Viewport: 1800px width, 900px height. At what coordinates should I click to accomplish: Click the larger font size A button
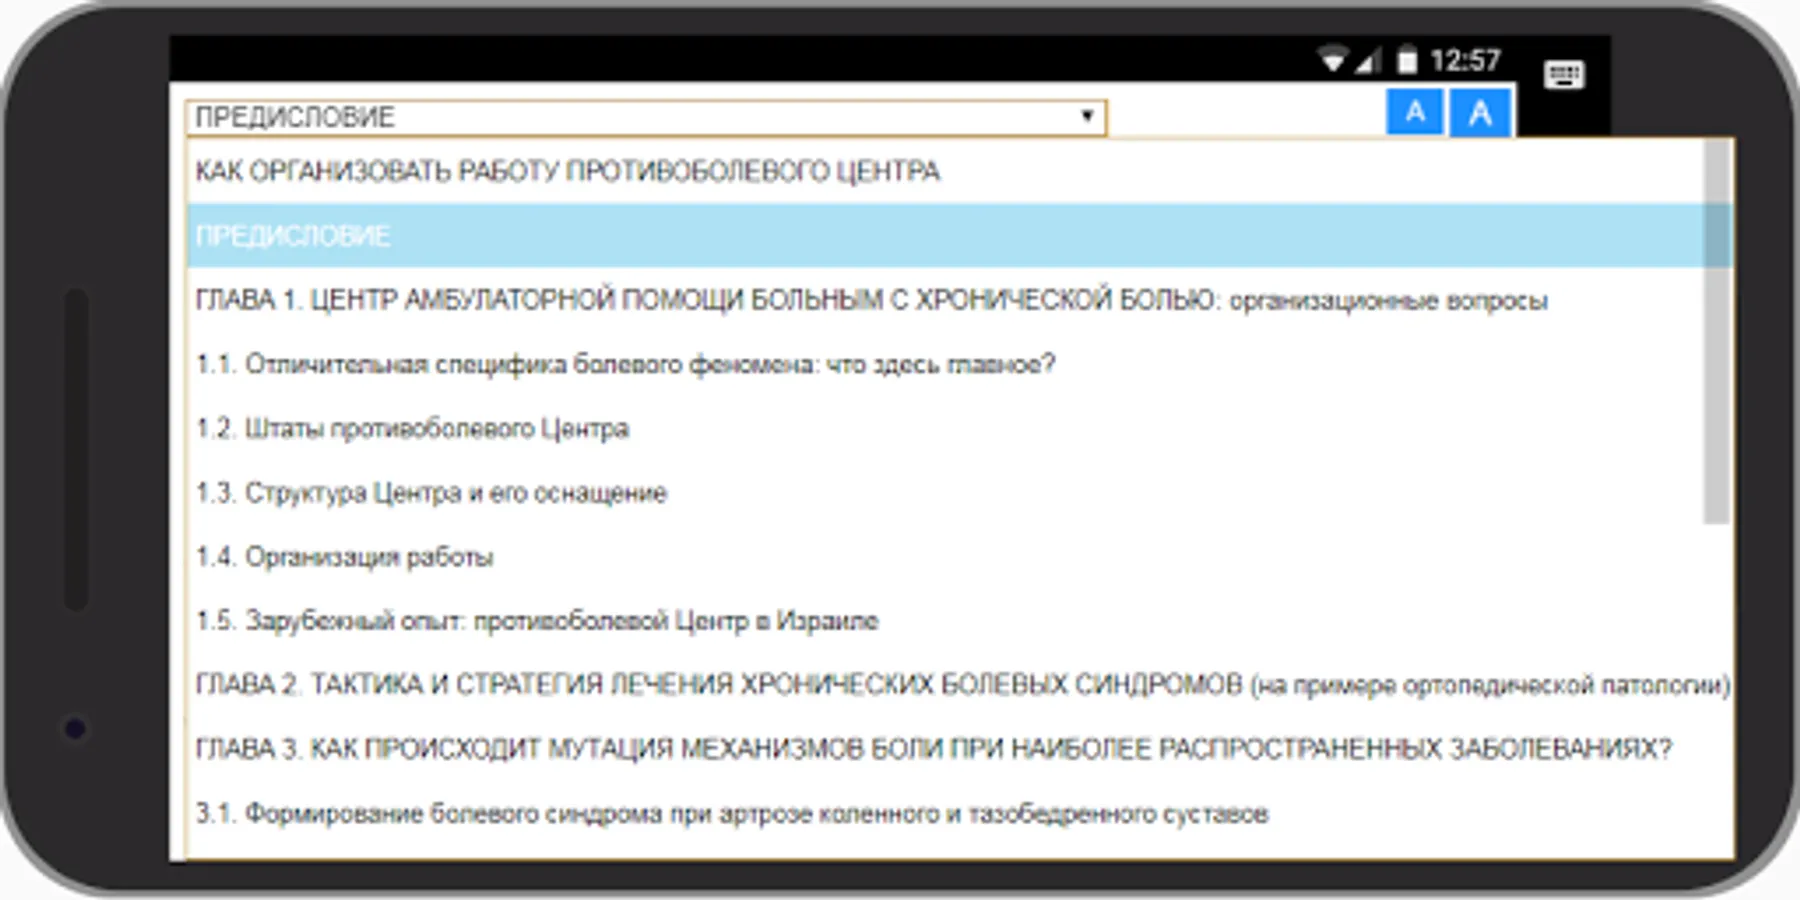(x=1481, y=112)
